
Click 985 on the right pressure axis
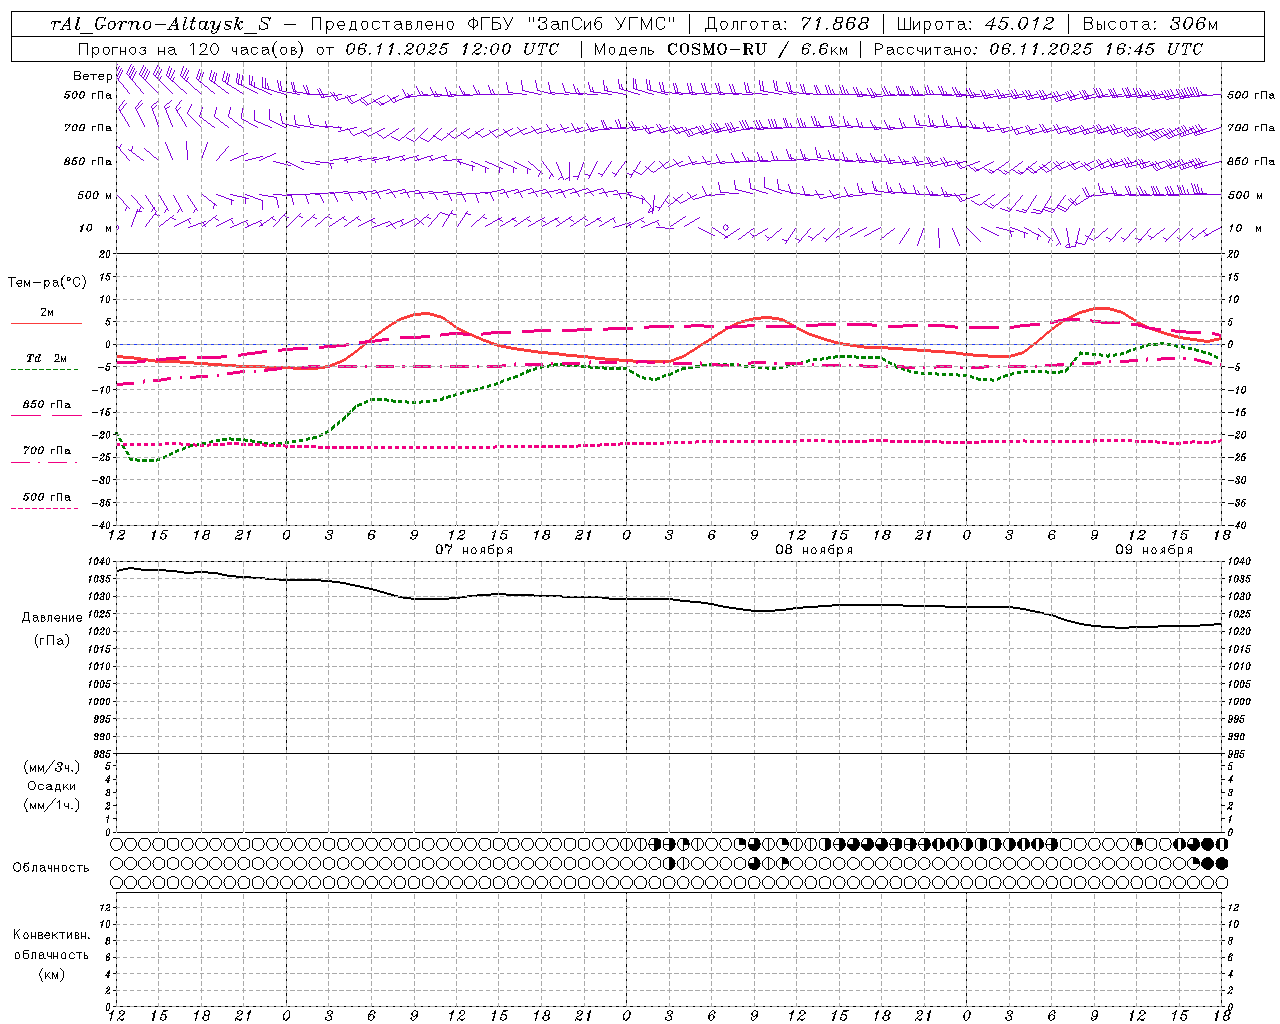pos(1237,754)
